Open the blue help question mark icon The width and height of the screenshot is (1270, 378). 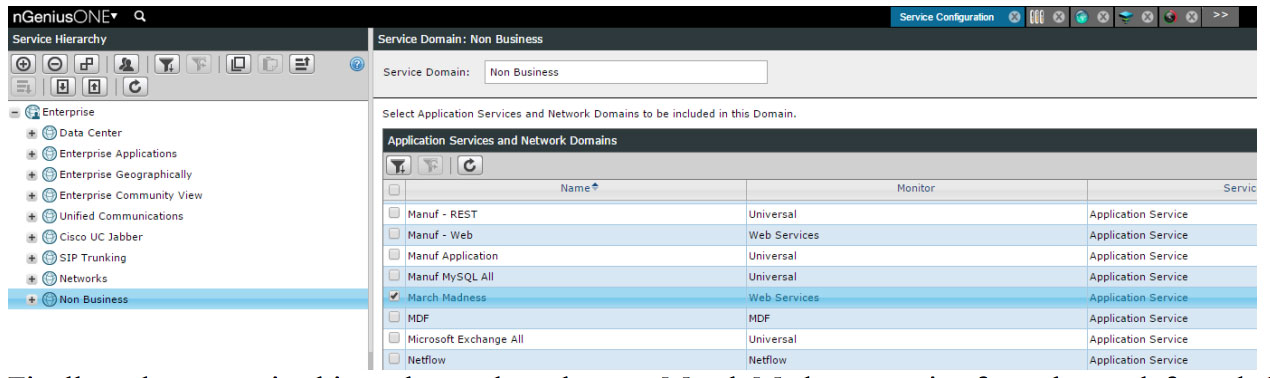[x=357, y=64]
